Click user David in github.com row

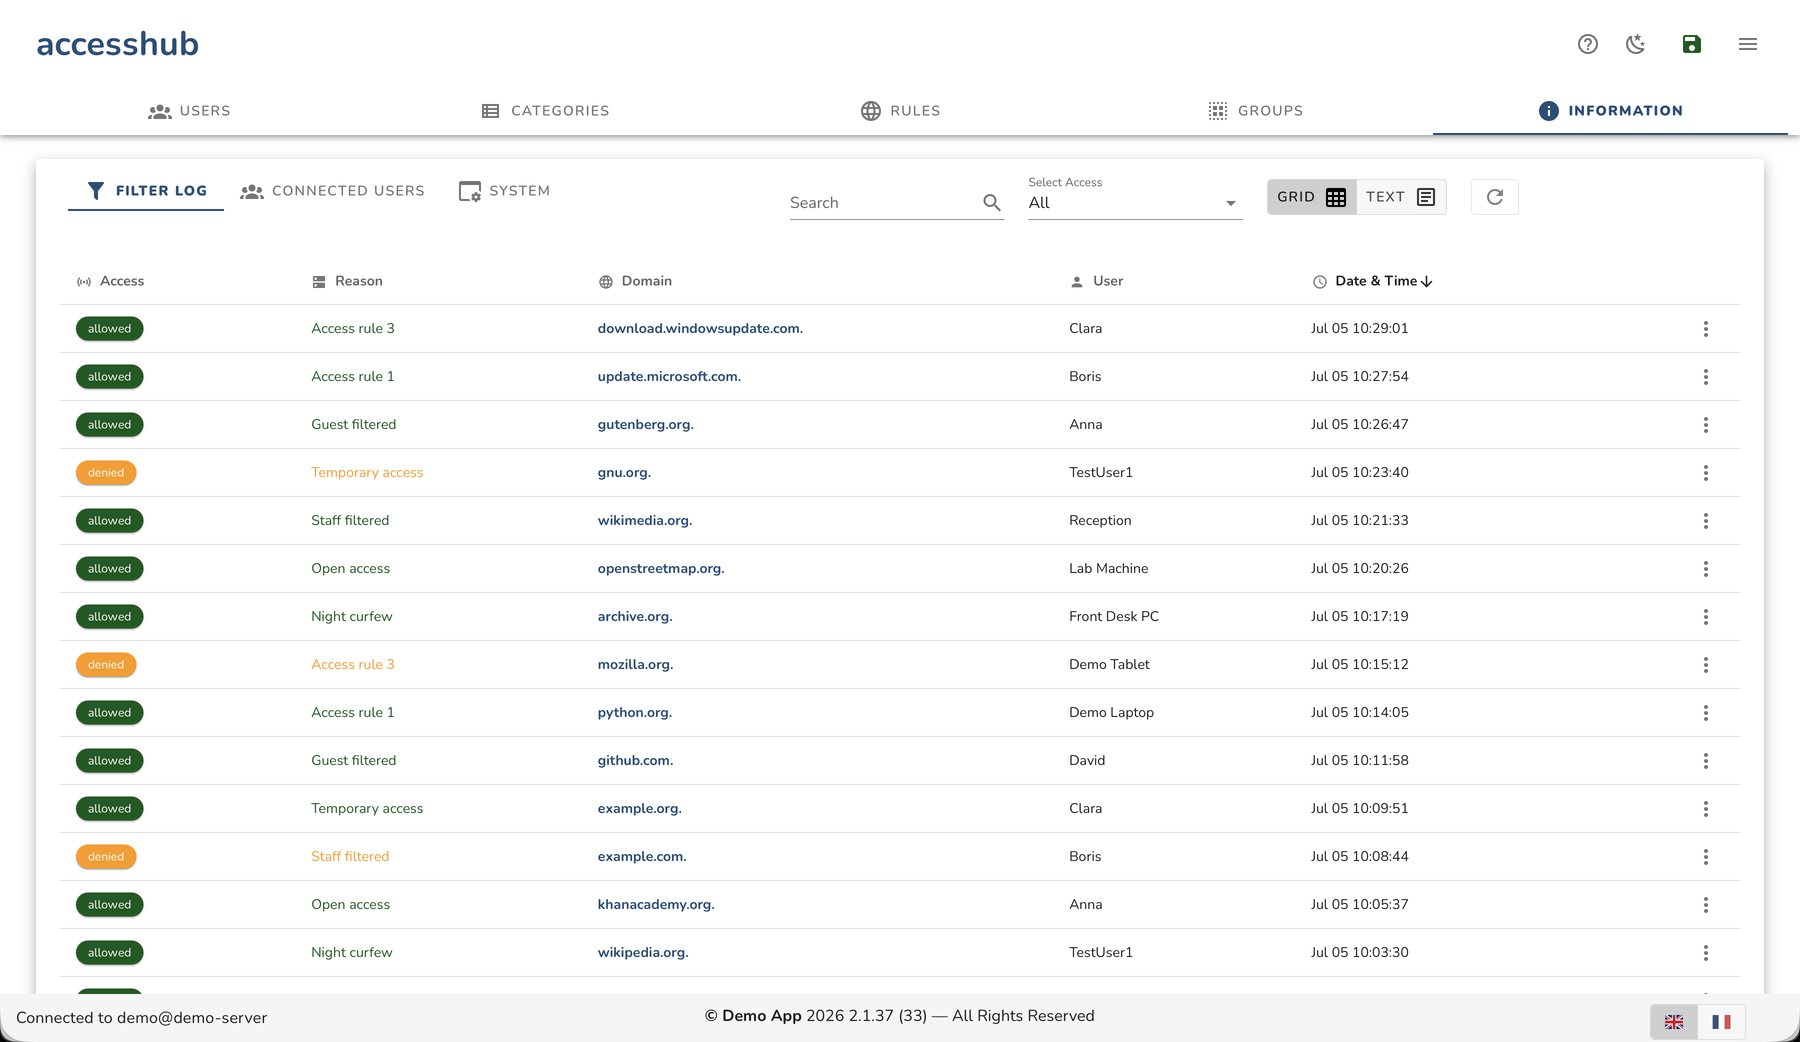(x=1087, y=760)
